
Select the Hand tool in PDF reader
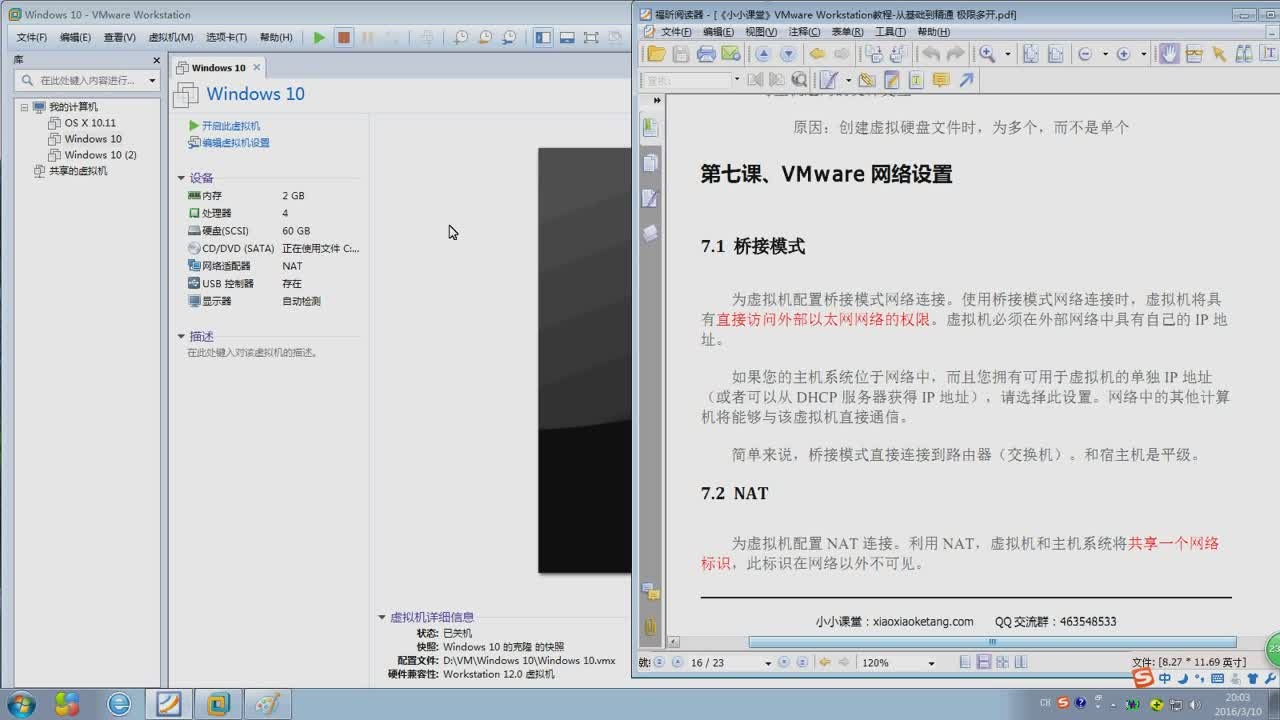[1169, 54]
